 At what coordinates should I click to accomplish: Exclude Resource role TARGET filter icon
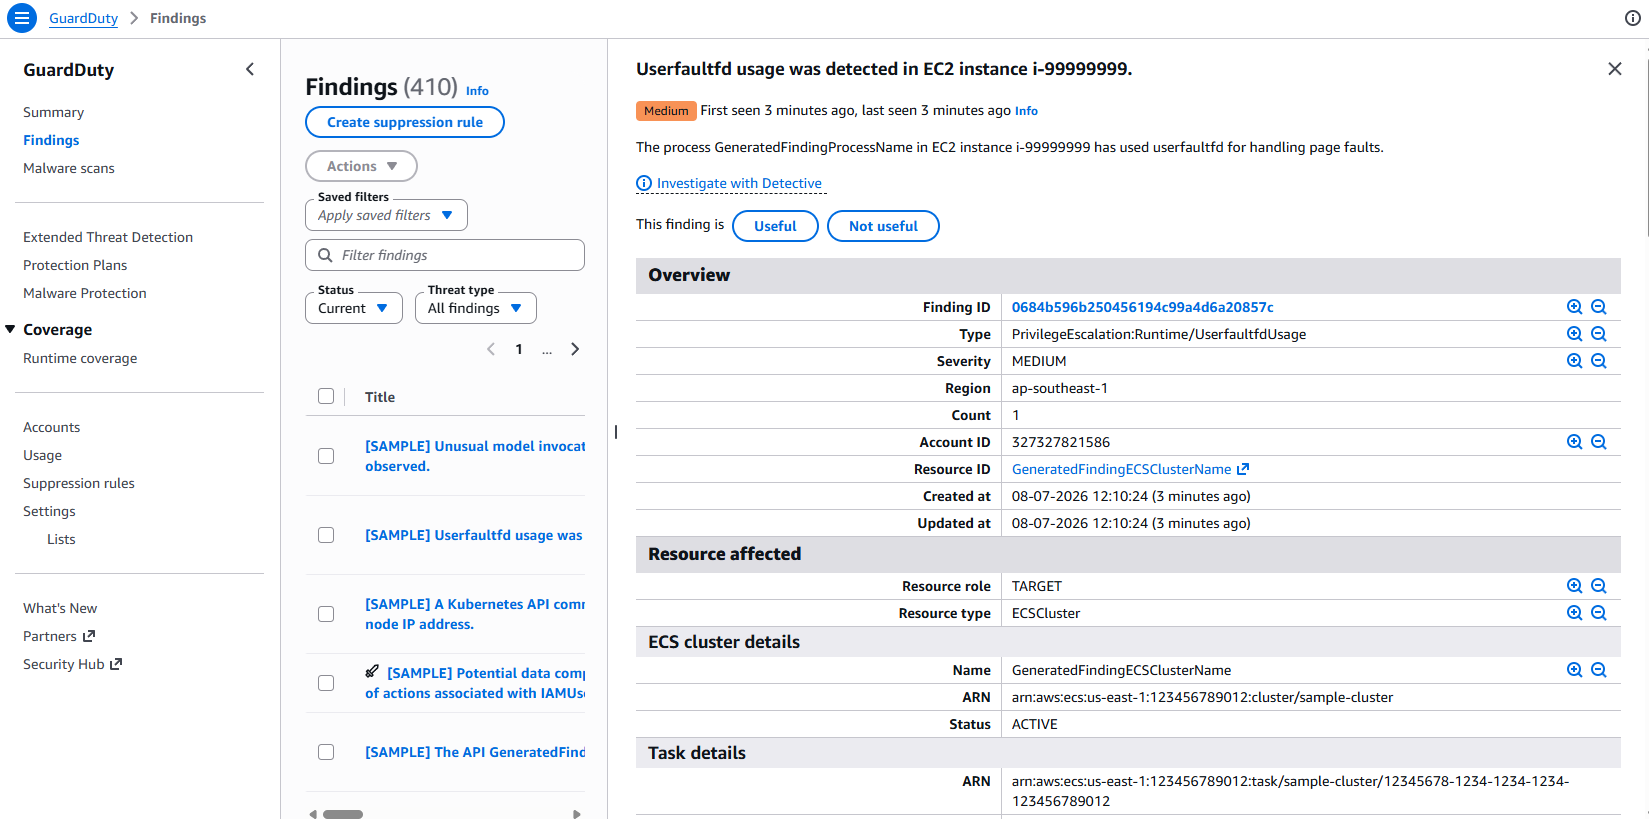1599,586
